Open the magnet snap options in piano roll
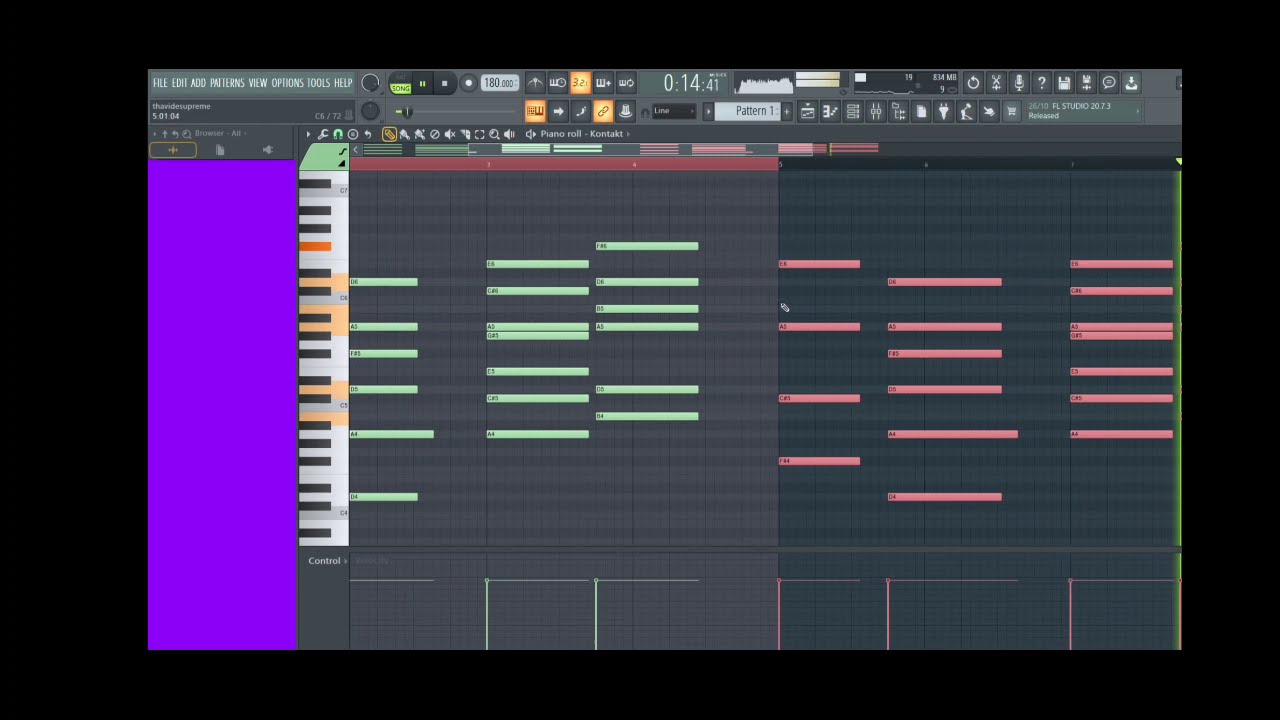 click(x=338, y=134)
